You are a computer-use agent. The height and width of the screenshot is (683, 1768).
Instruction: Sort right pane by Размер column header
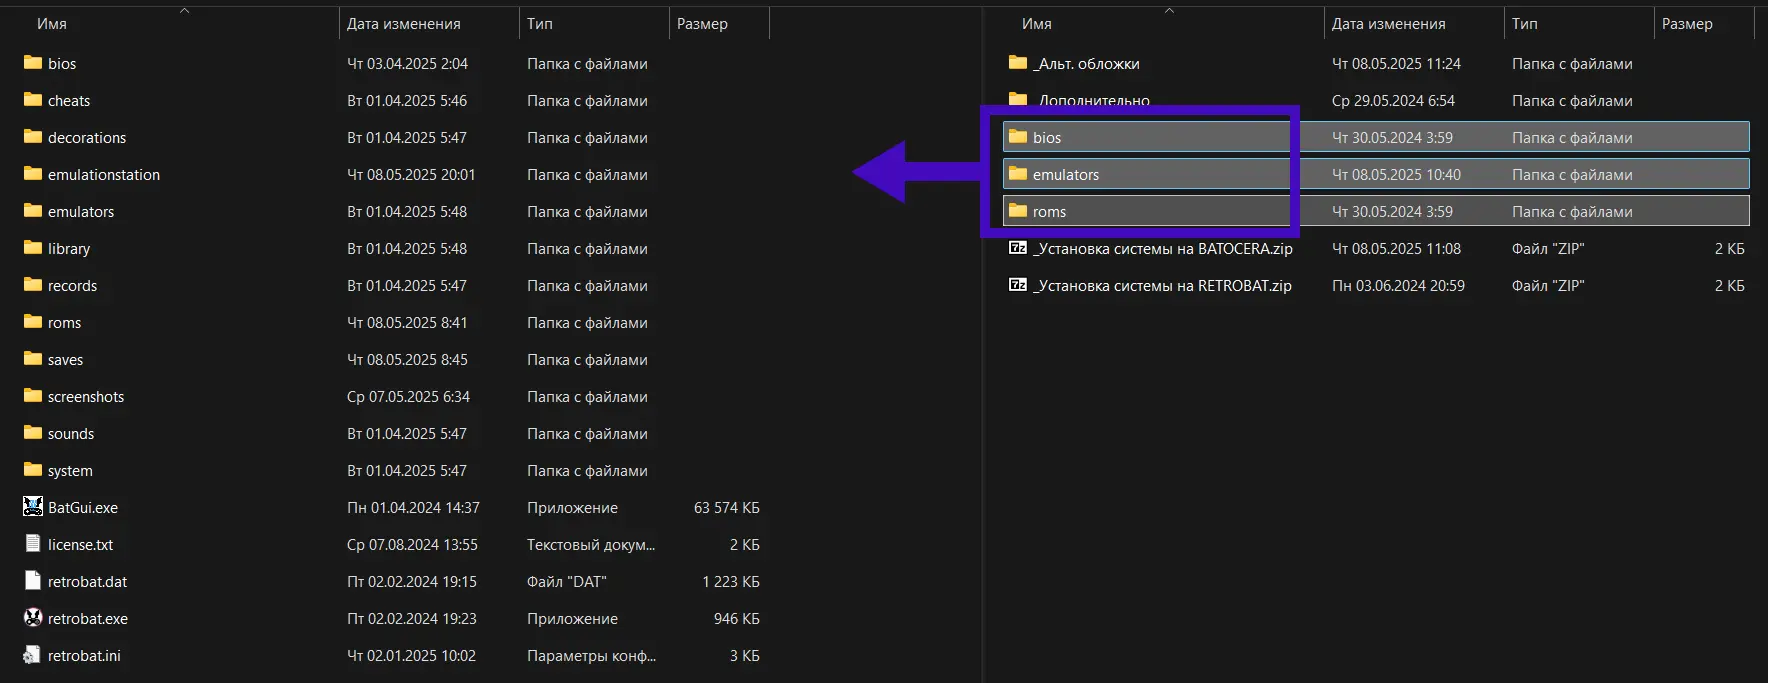pos(1687,24)
